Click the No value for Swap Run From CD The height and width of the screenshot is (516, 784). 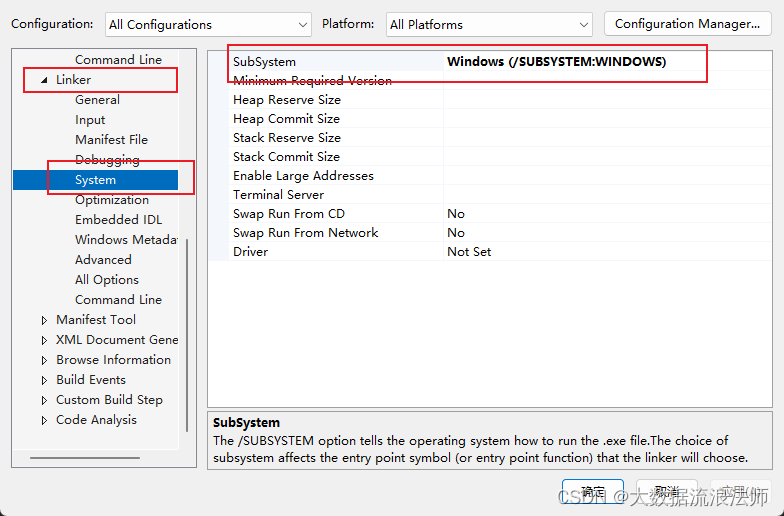[x=456, y=214]
